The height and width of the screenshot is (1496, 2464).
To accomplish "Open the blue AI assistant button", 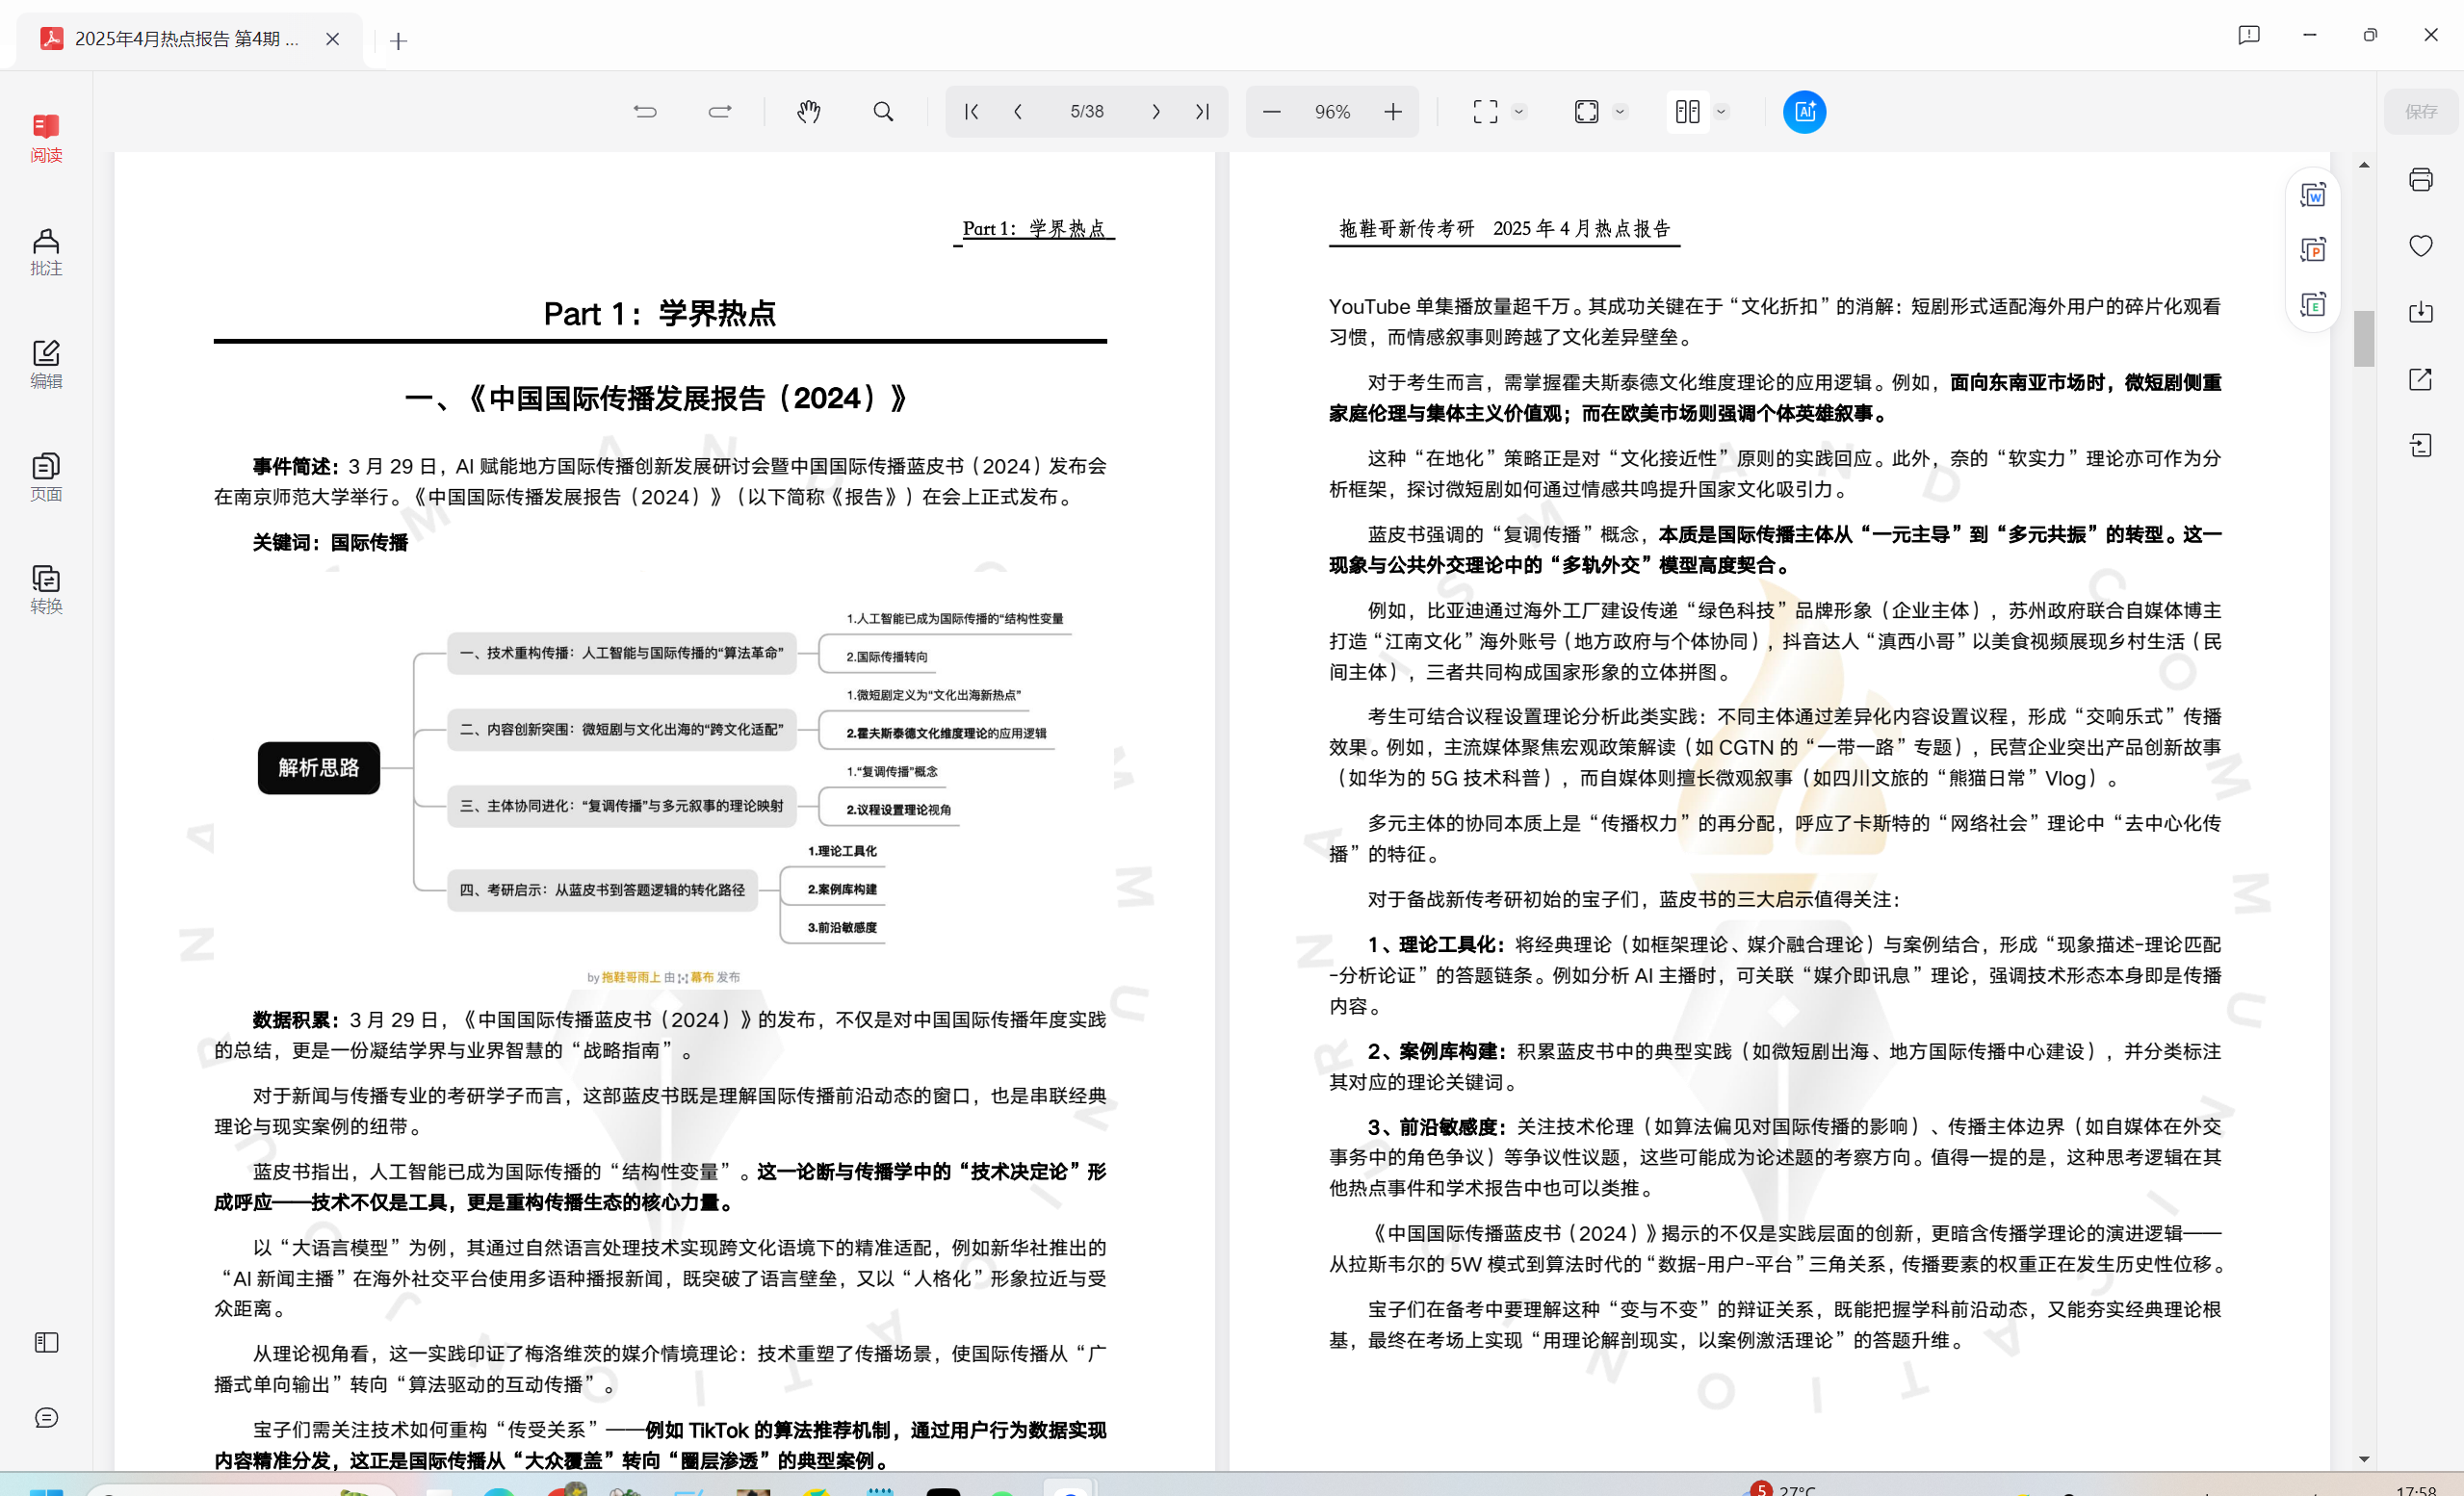I will [1804, 112].
